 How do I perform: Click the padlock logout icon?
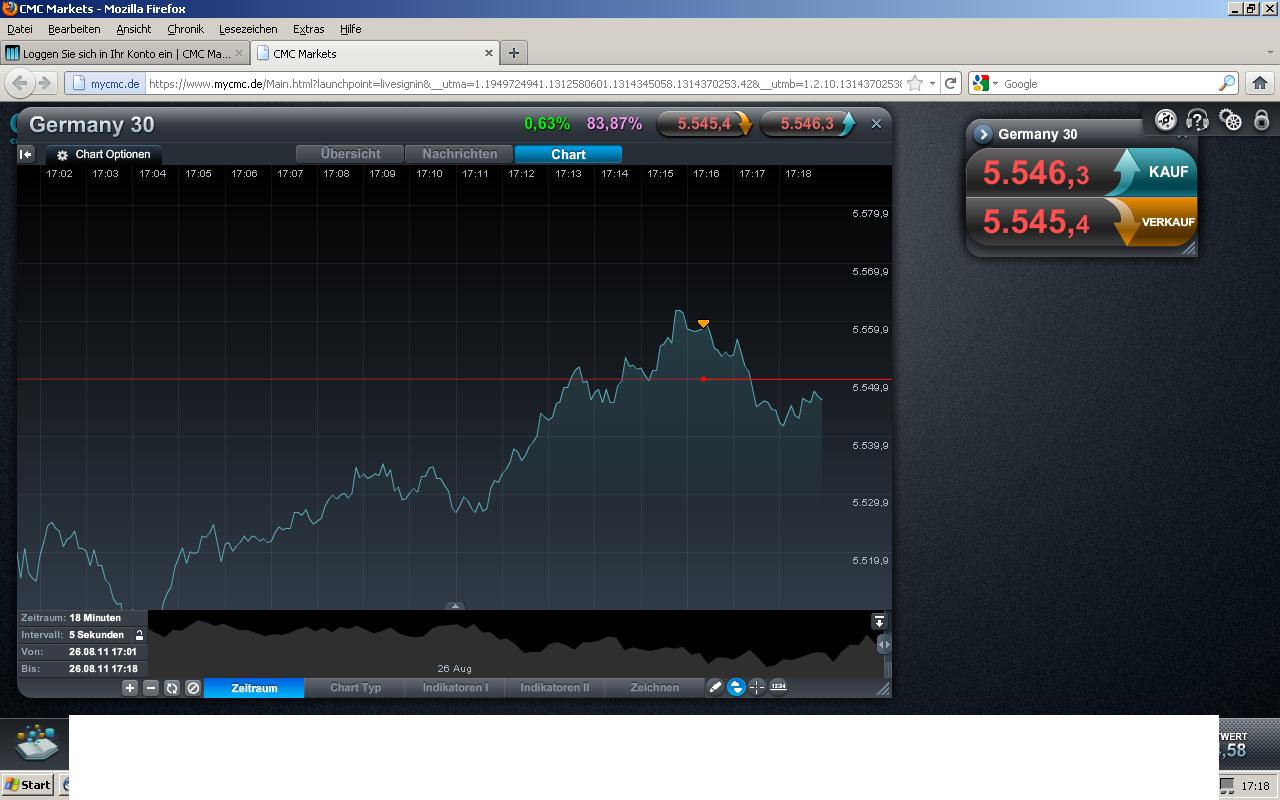tap(1262, 121)
